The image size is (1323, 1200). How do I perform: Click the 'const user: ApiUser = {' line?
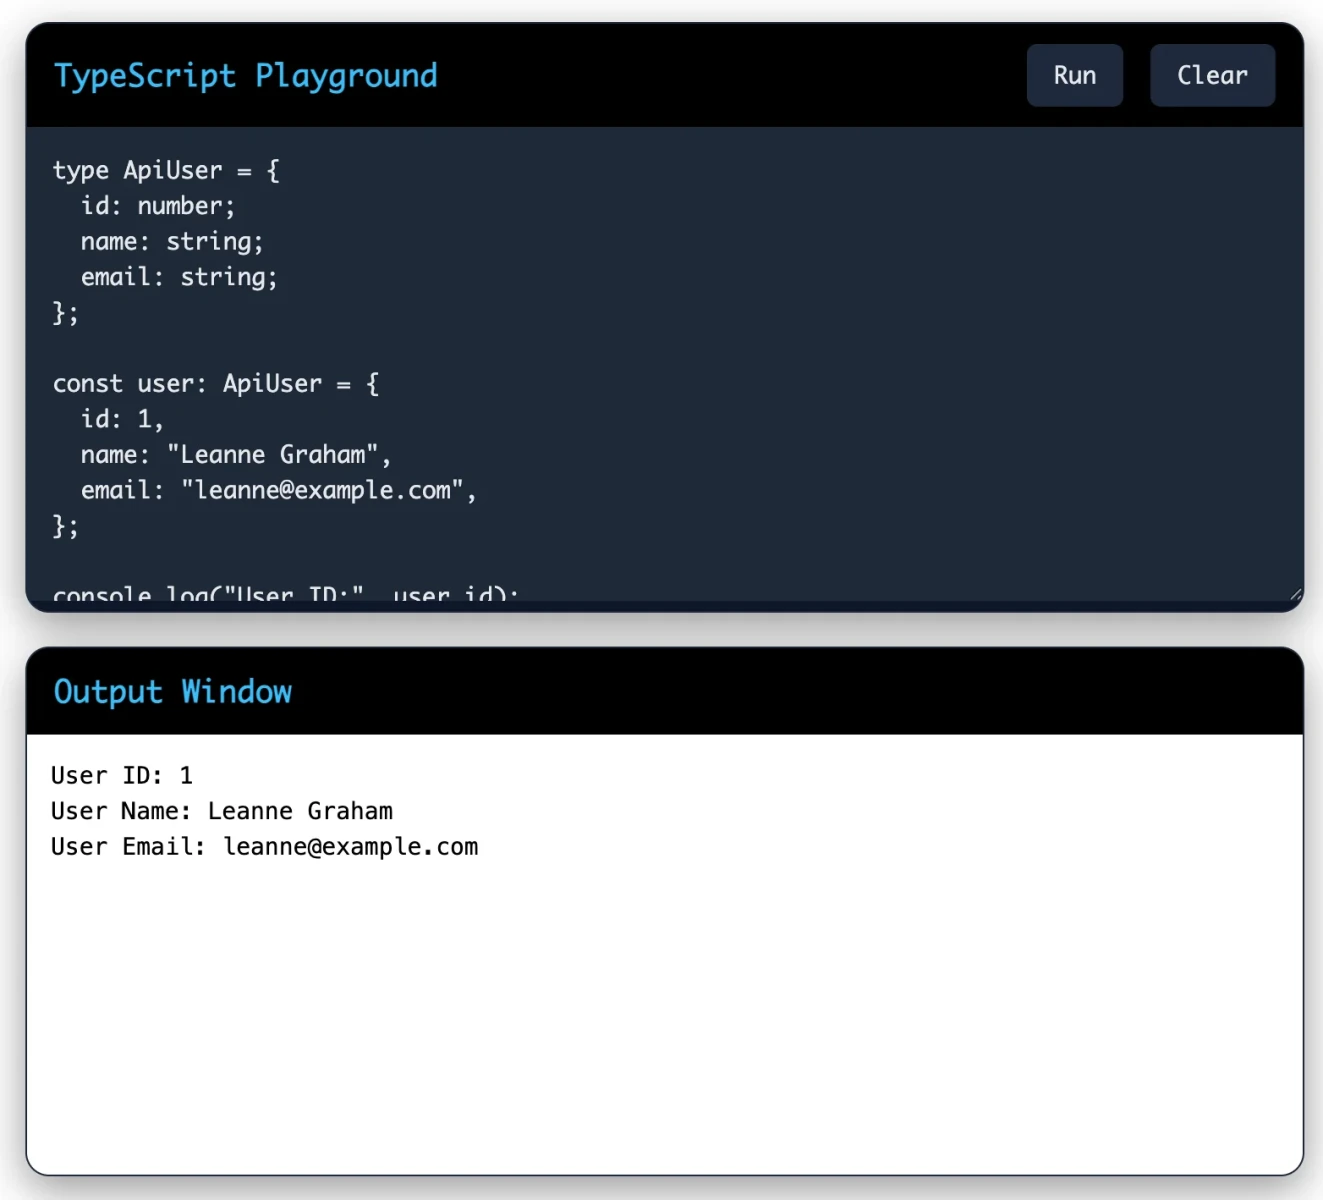216,384
